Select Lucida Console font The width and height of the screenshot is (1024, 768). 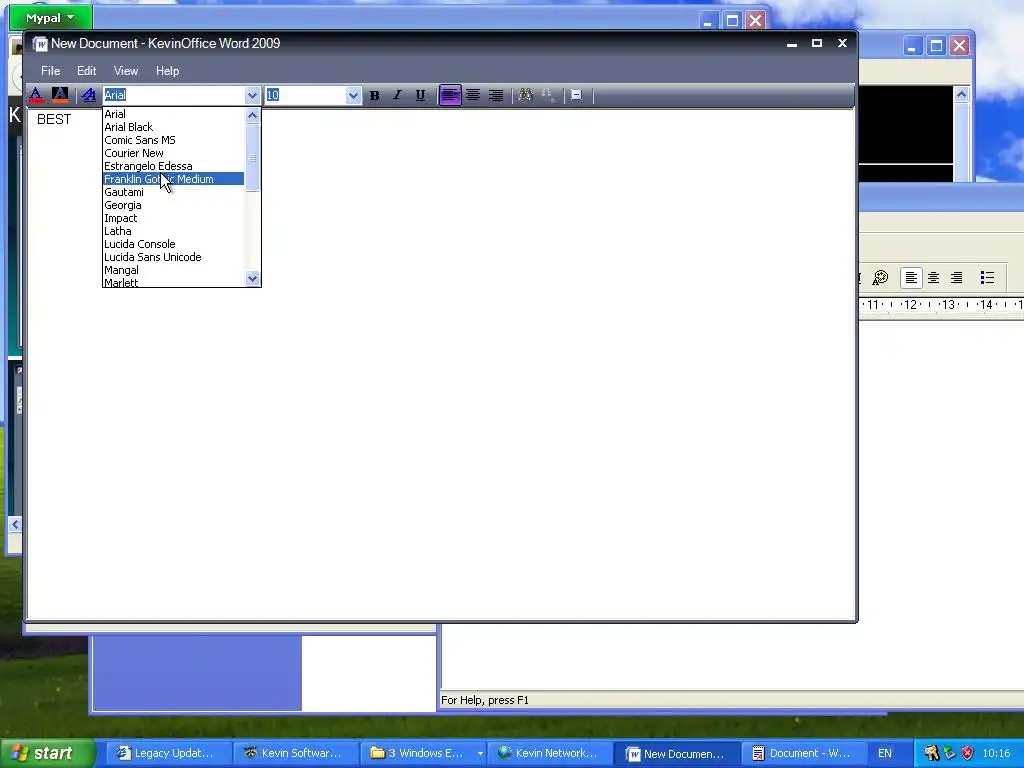(174, 244)
